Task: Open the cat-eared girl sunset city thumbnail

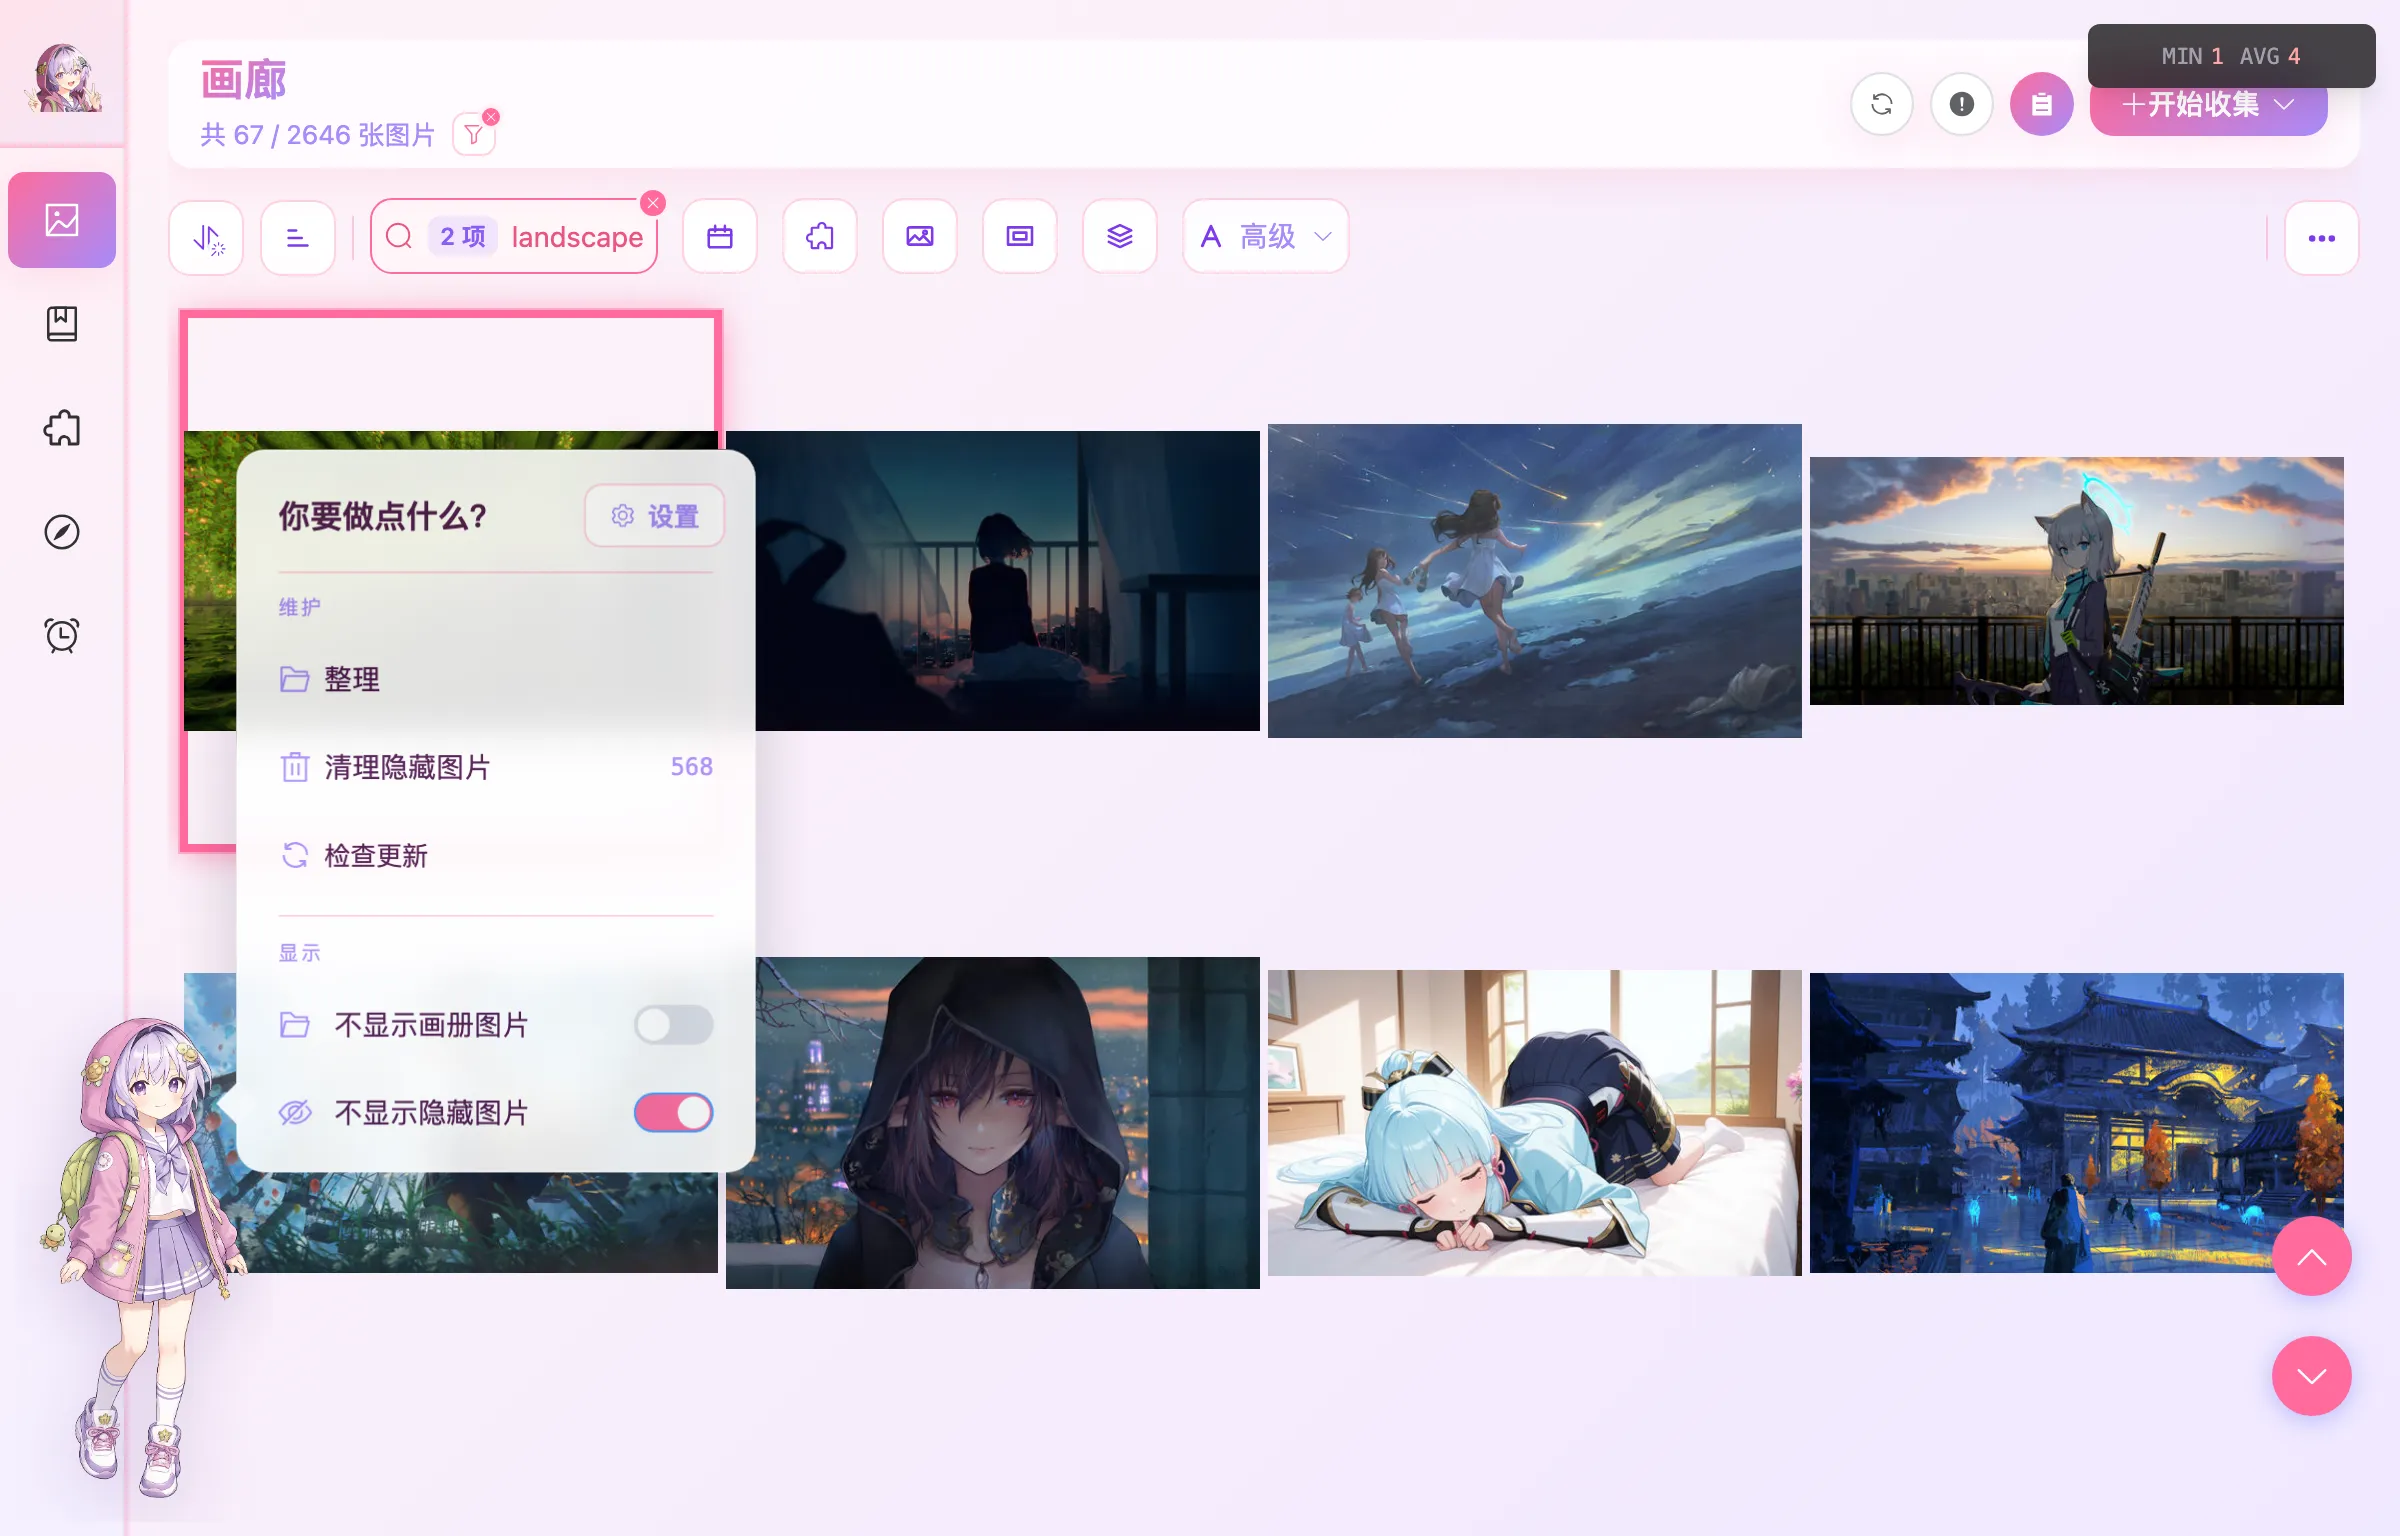Action: [2077, 581]
